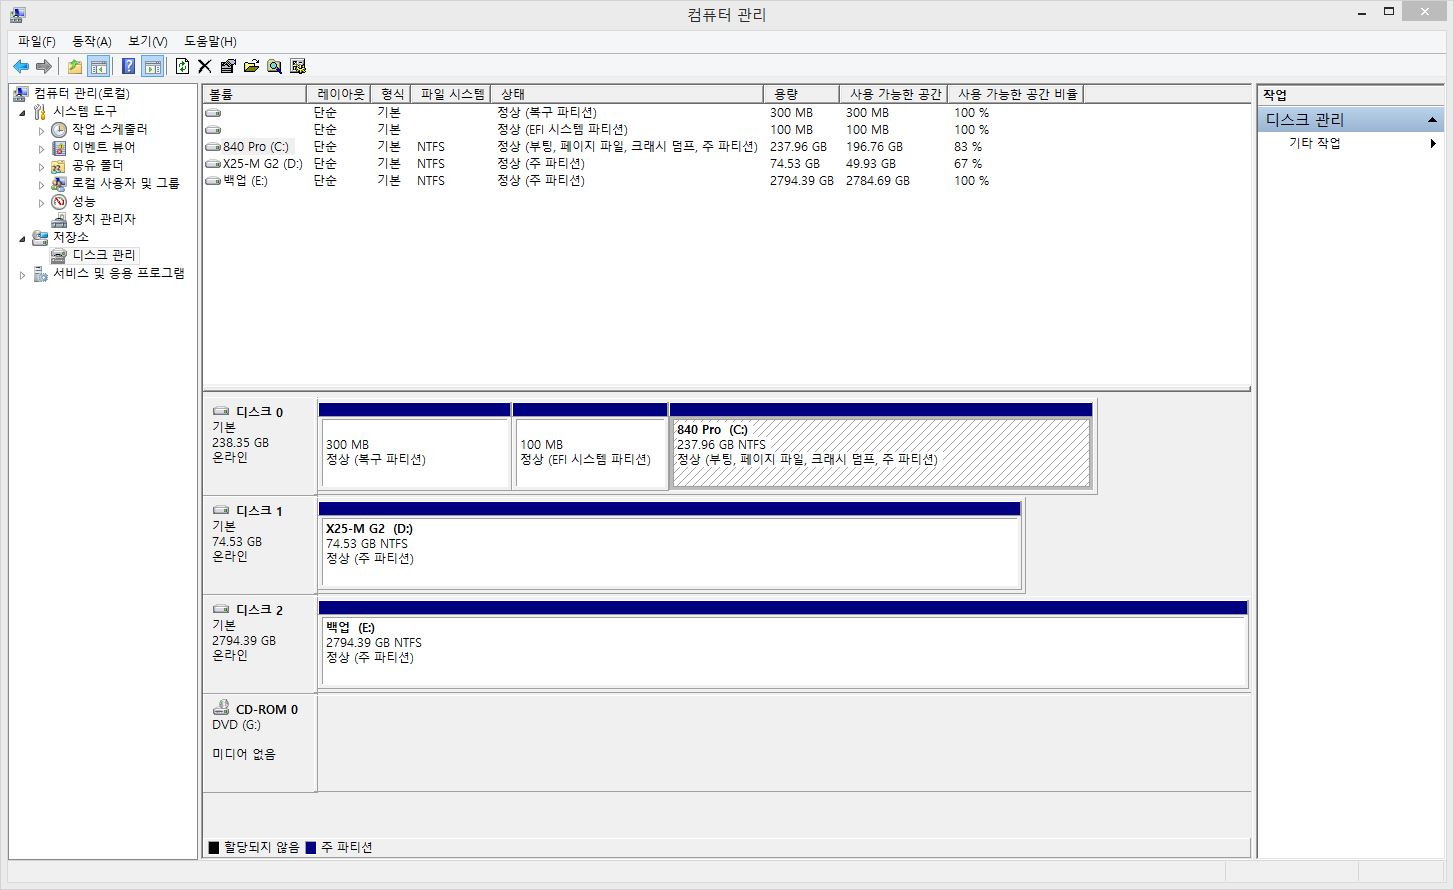Select 컴퓨터 관리(로컬) root node
The image size is (1454, 890).
[81, 93]
